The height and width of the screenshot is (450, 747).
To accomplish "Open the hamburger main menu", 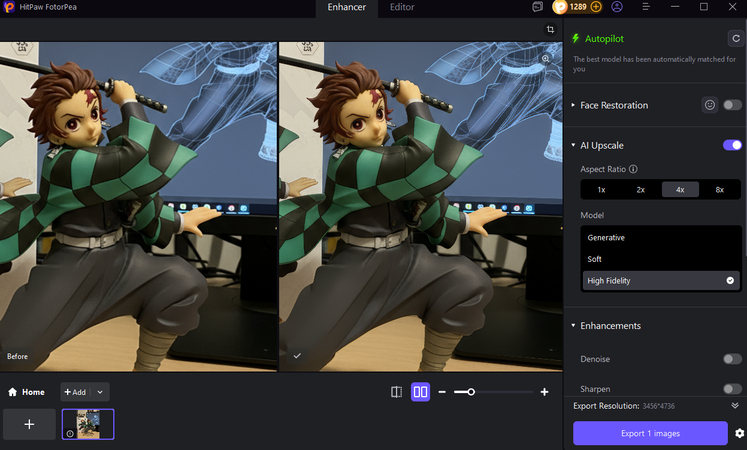I will (x=646, y=7).
